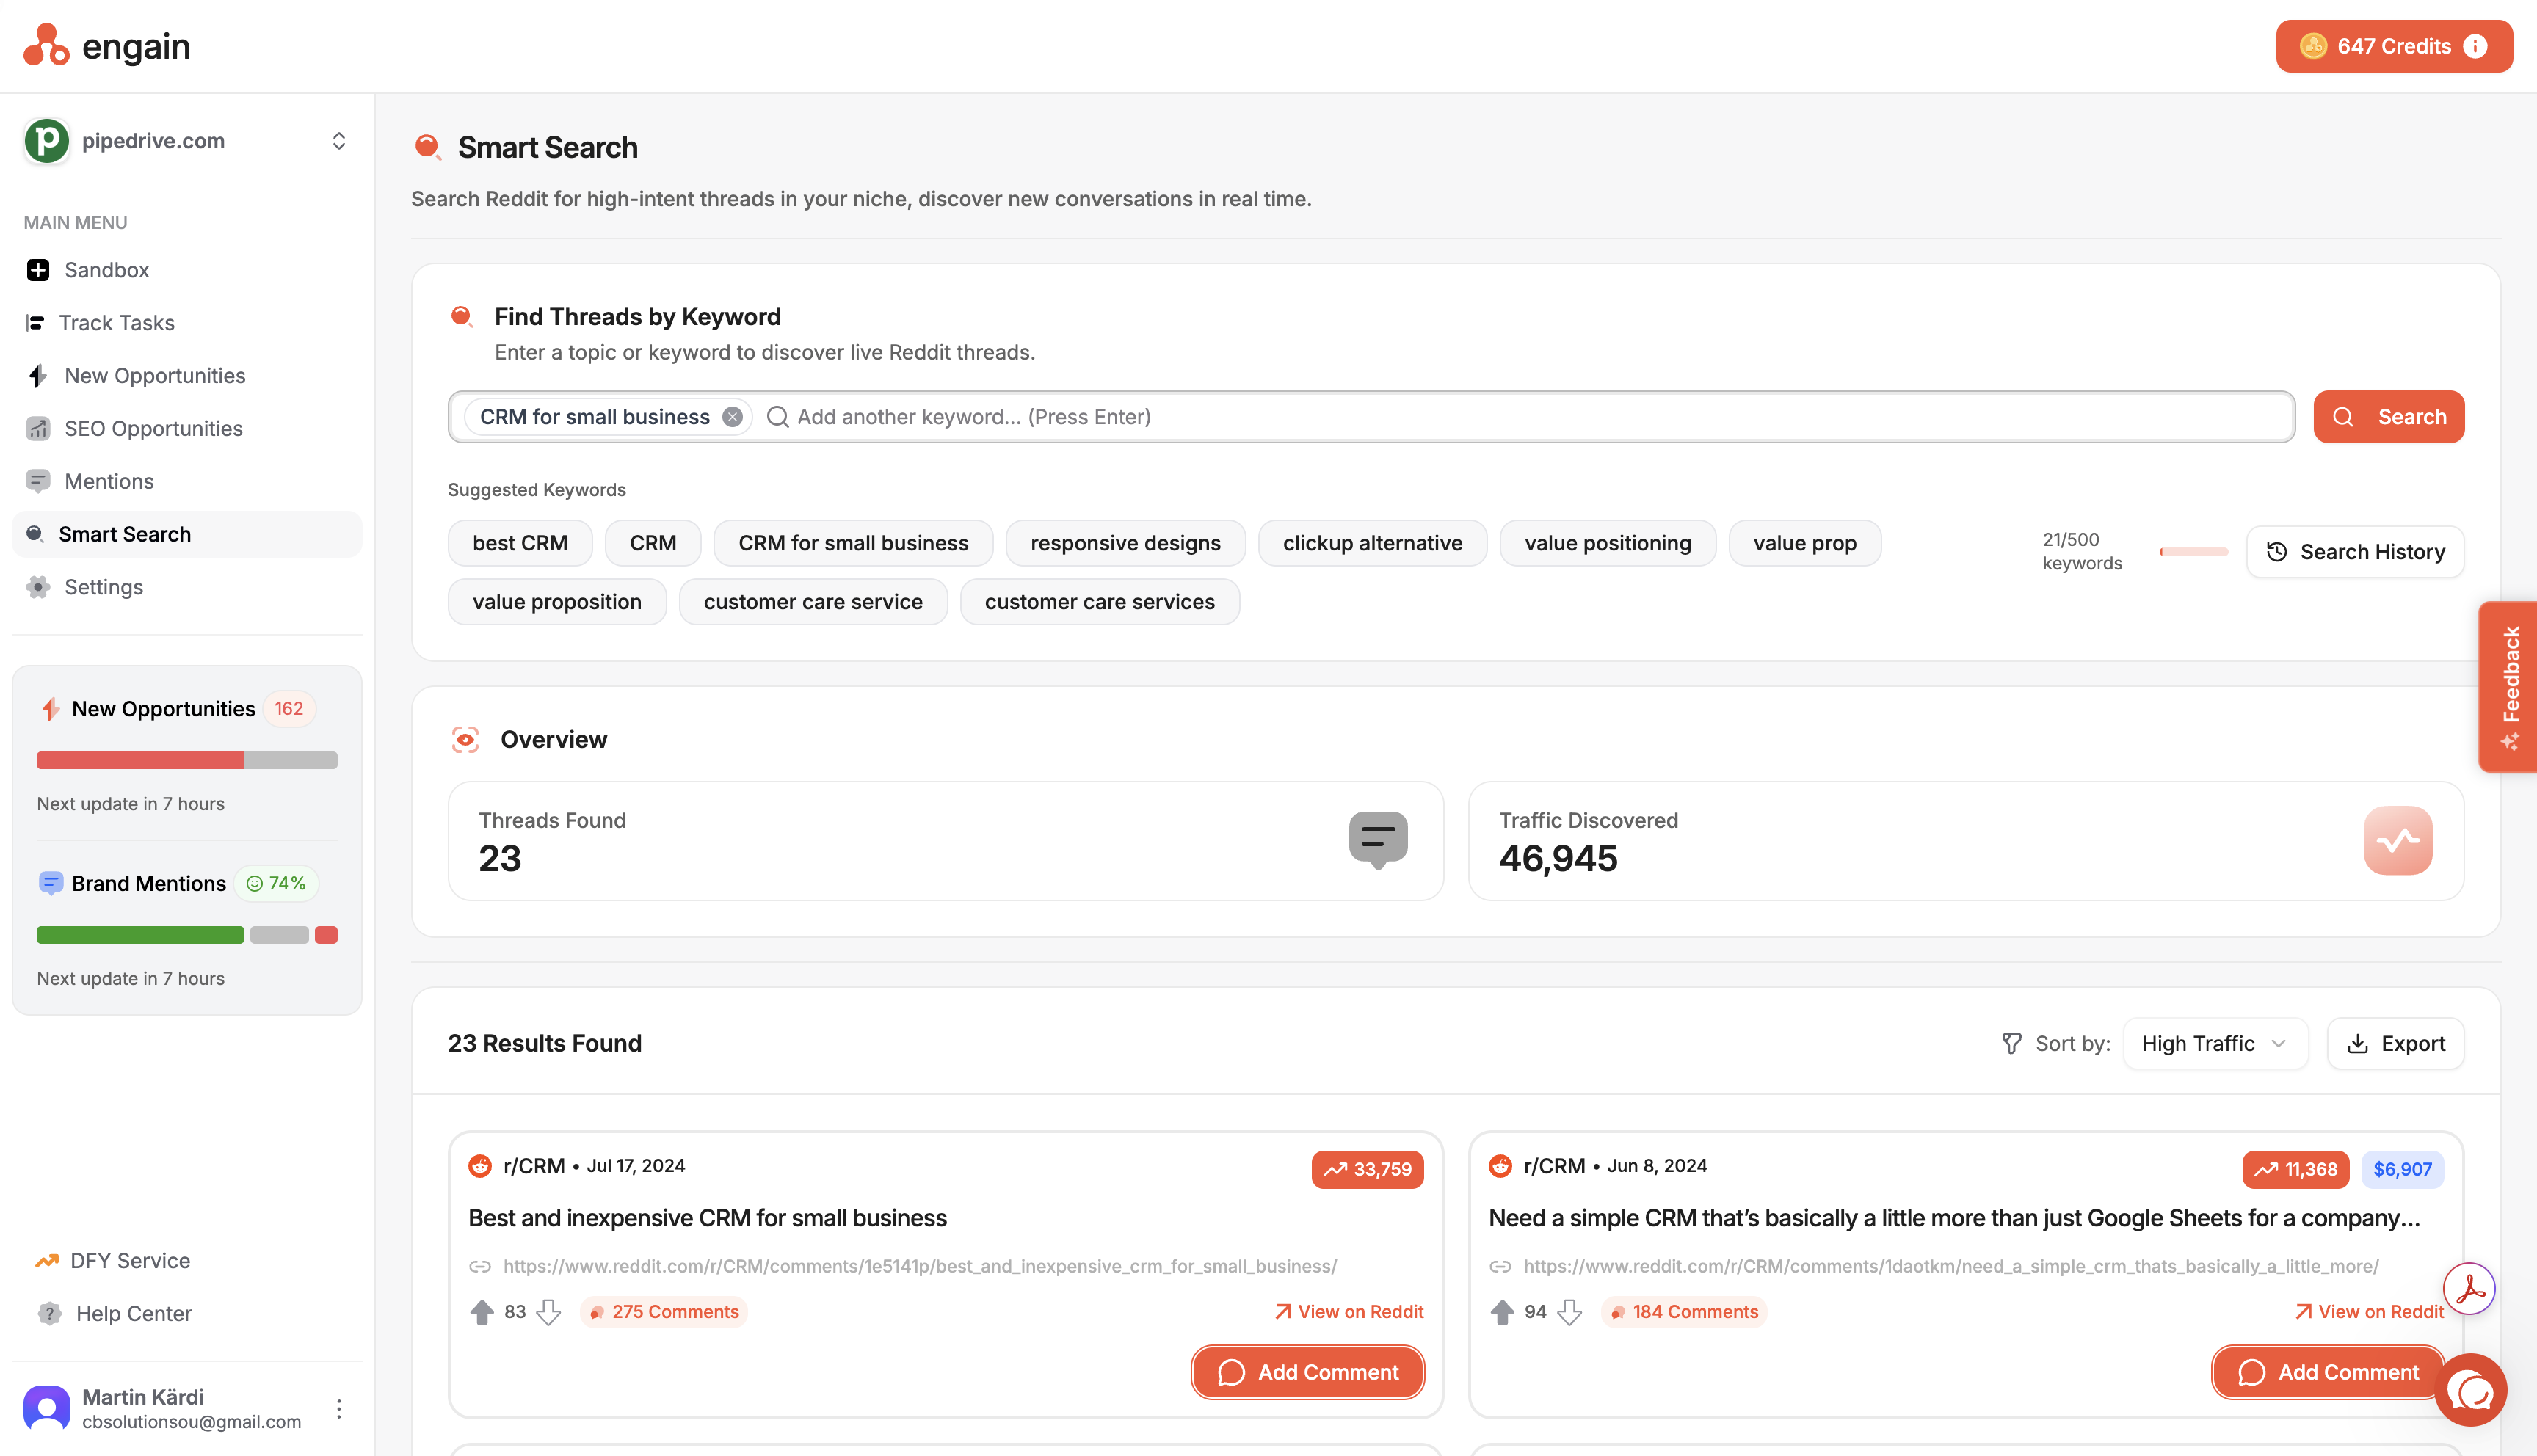Open the chat support bubble icon
Screen dimensions: 2537x1456
click(x=2470, y=1391)
